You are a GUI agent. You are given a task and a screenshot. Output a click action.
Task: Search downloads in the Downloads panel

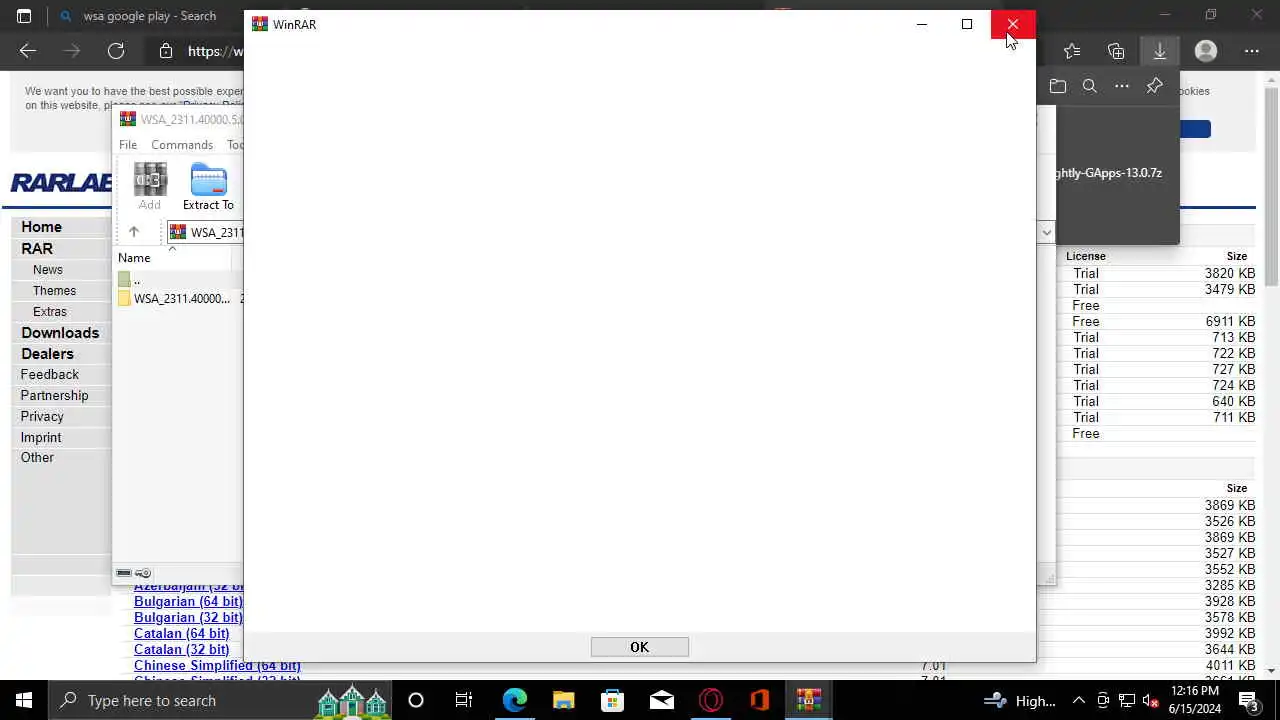coord(1090,86)
